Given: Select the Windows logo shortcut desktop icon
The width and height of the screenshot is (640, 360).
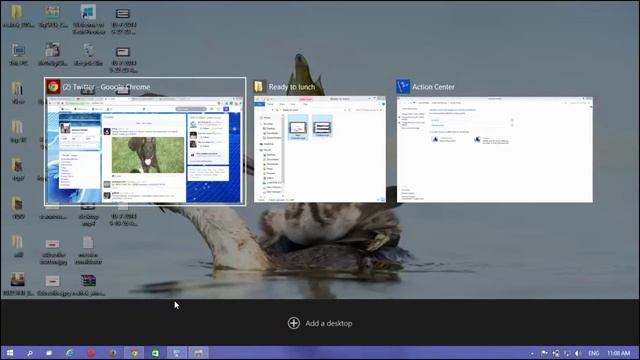Looking at the screenshot, I should [x=88, y=19].
